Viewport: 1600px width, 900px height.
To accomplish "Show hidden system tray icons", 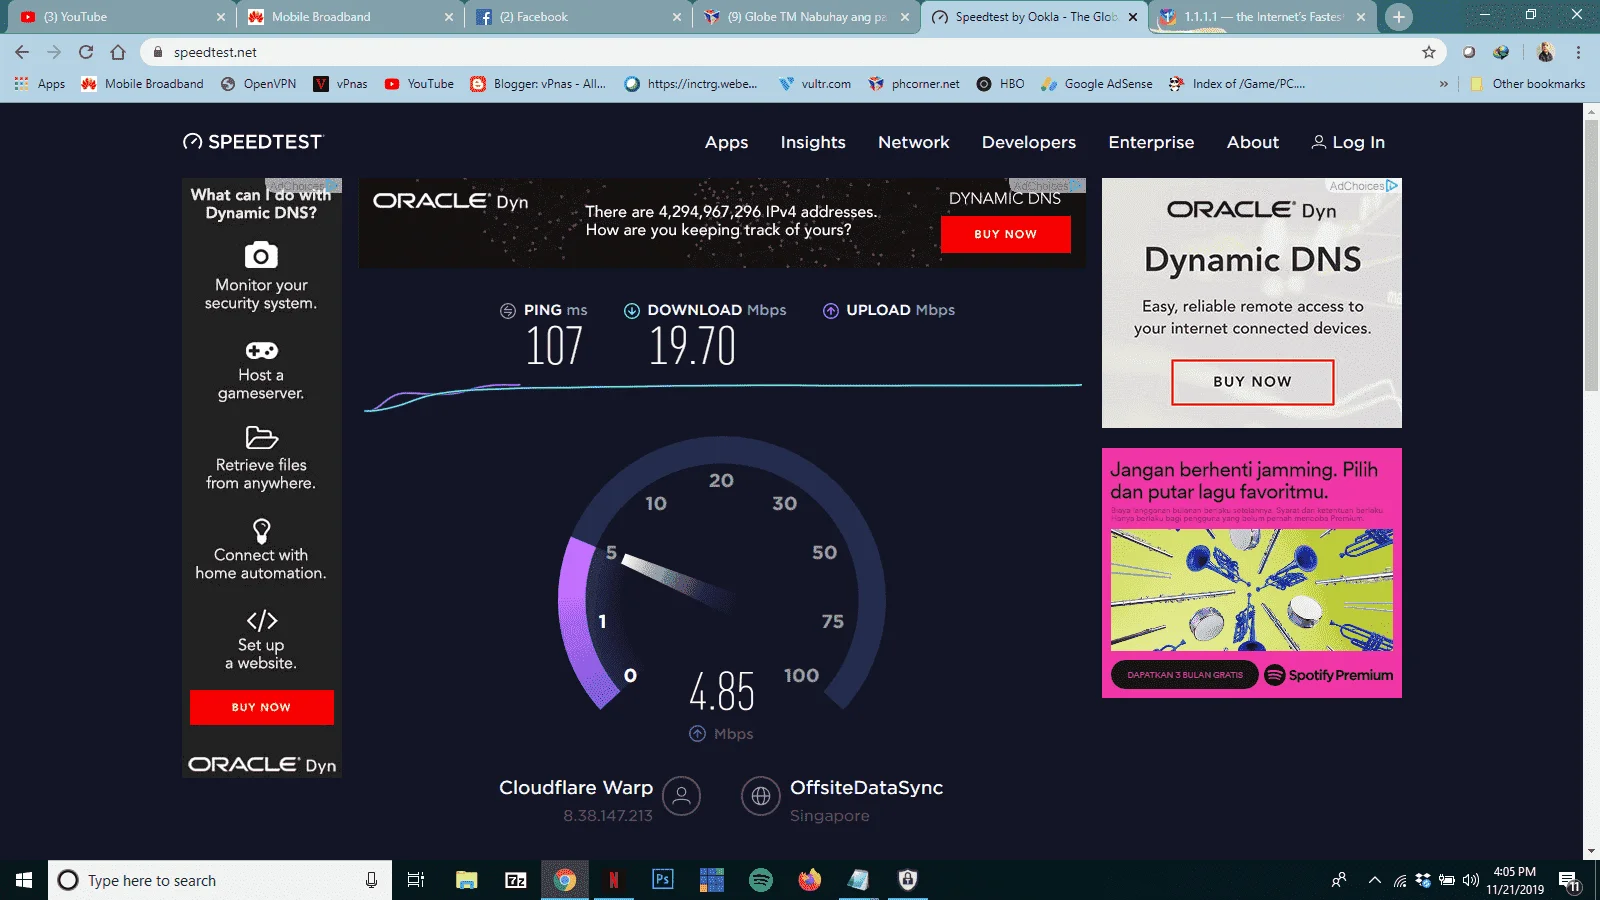I will coord(1375,880).
